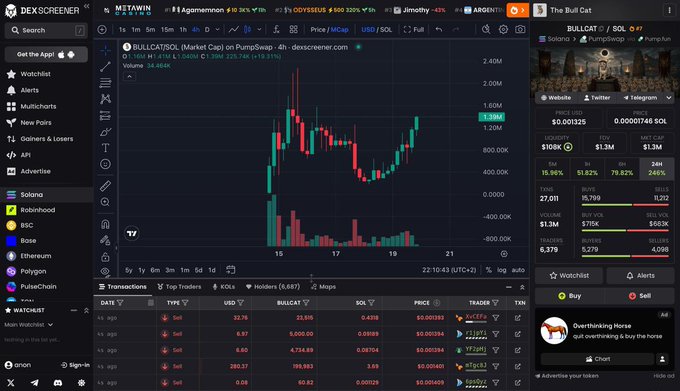The width and height of the screenshot is (680, 391).
Task: Switch to the KOLs tab
Action: tap(223, 287)
